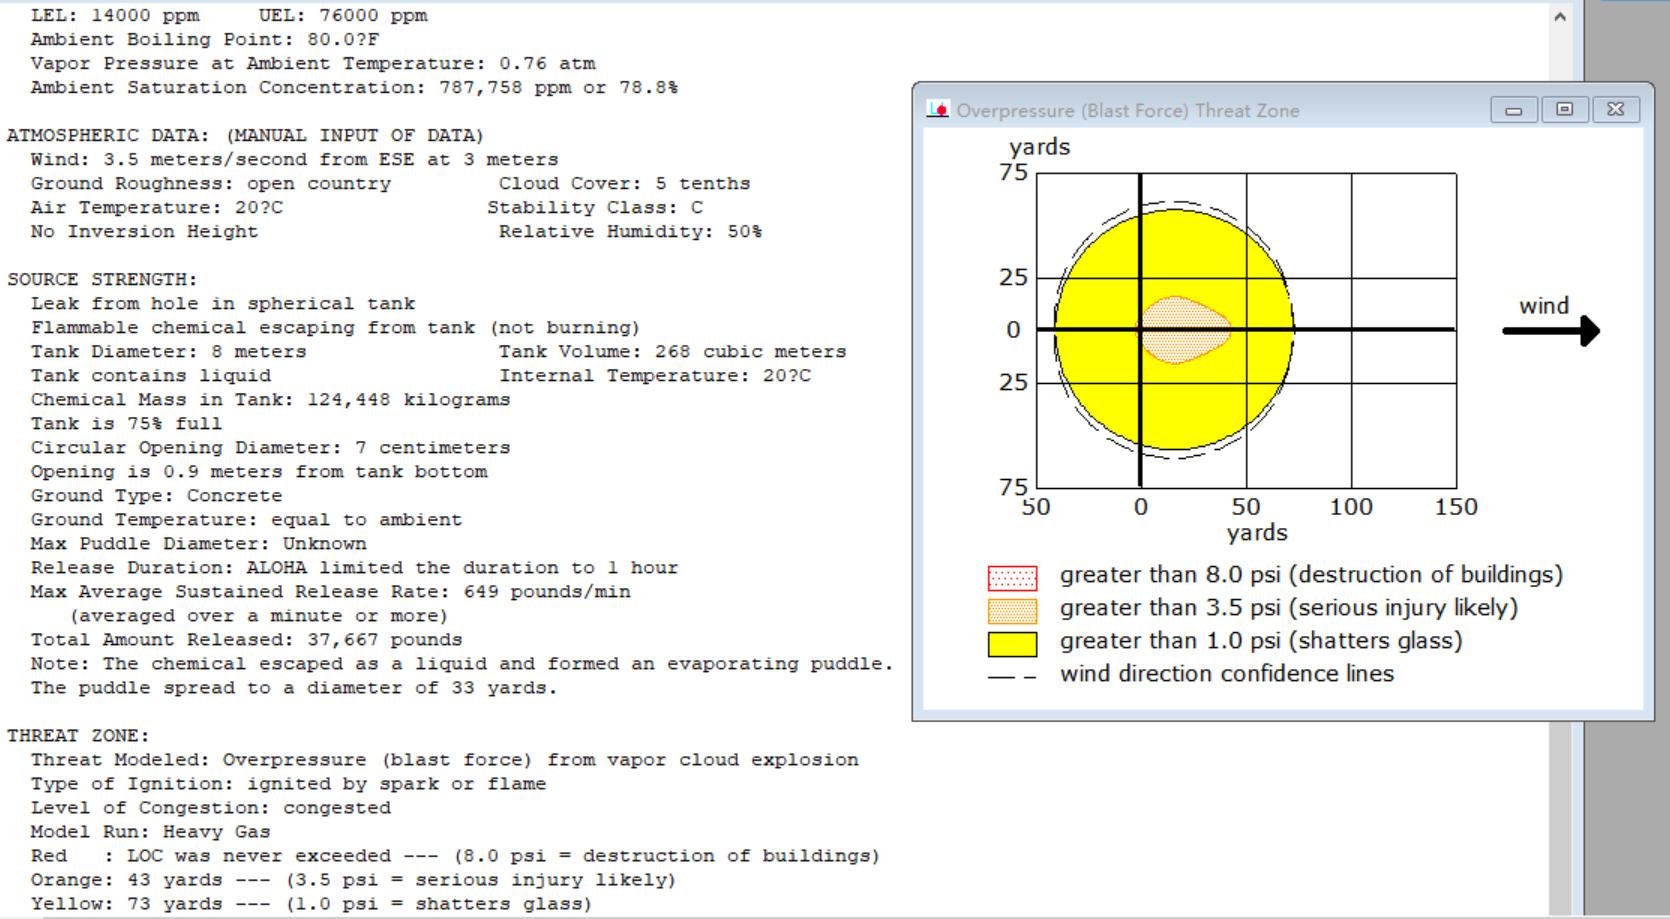Click the 'Red : LOC was never exceeded' line
The width and height of the screenshot is (1670, 919).
(x=455, y=856)
